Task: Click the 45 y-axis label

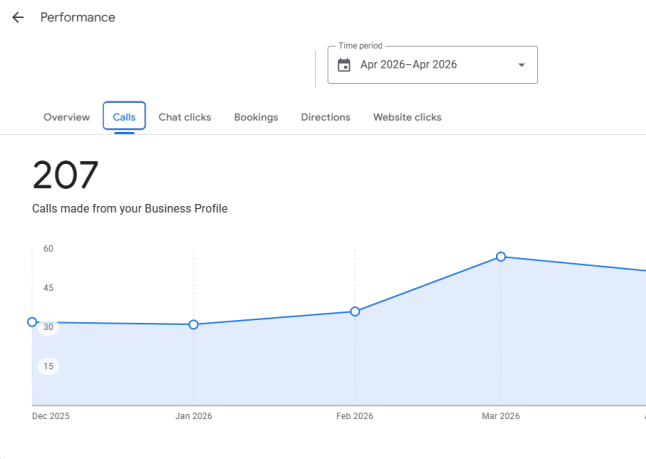Action: pyautogui.click(x=48, y=288)
